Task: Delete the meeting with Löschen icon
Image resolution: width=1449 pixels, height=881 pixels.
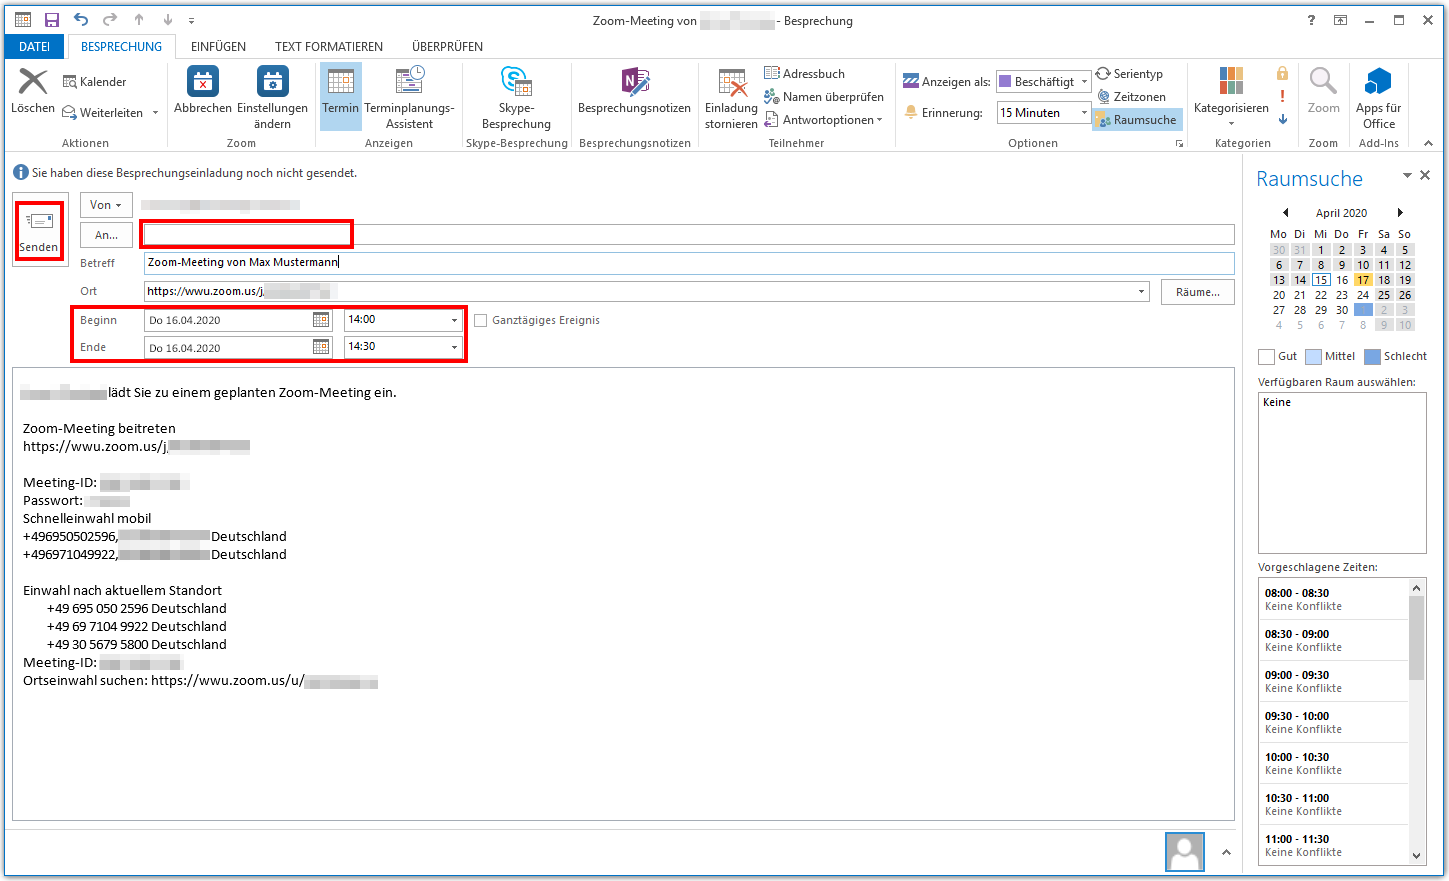Action: pos(33,84)
